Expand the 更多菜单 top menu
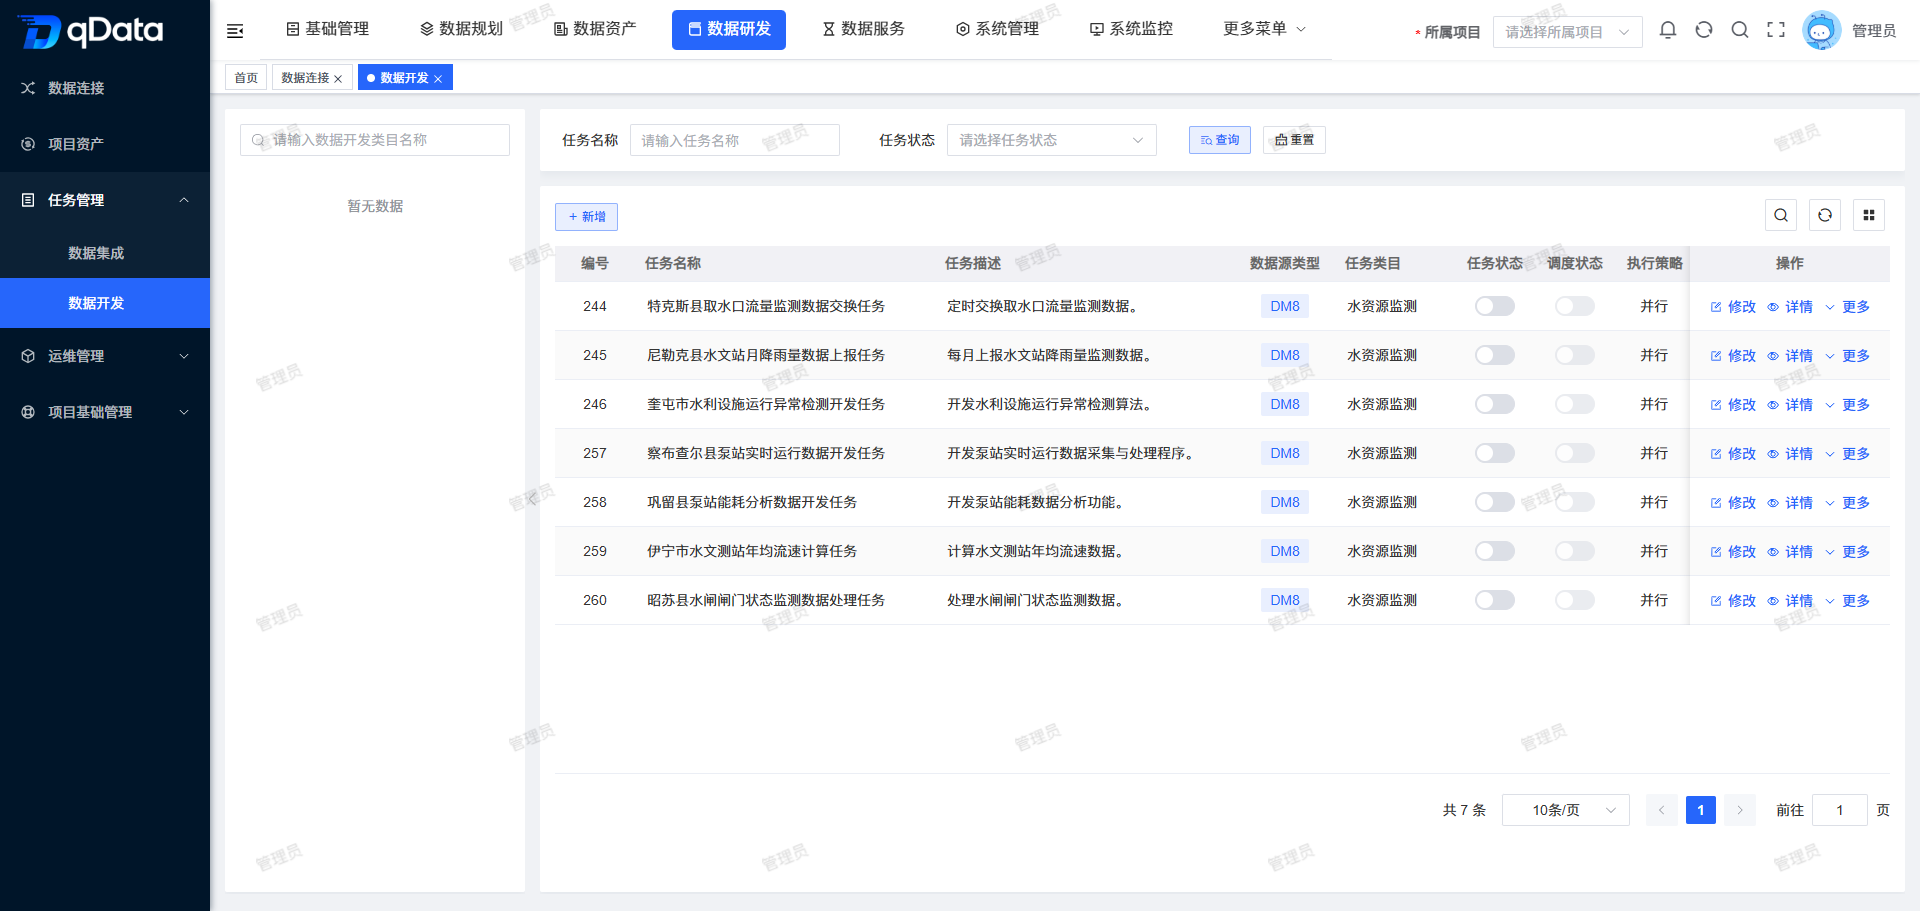The width and height of the screenshot is (1920, 911). (1264, 29)
